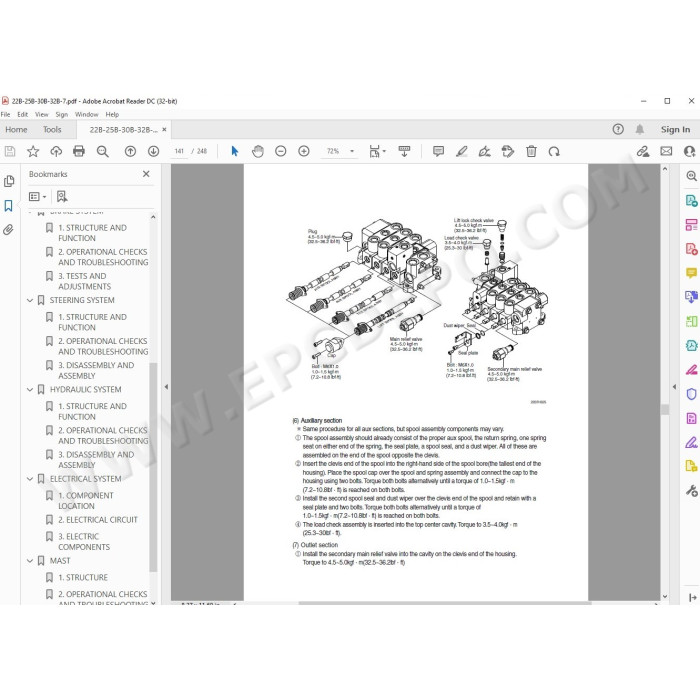Open the Sign menu

coord(62,114)
